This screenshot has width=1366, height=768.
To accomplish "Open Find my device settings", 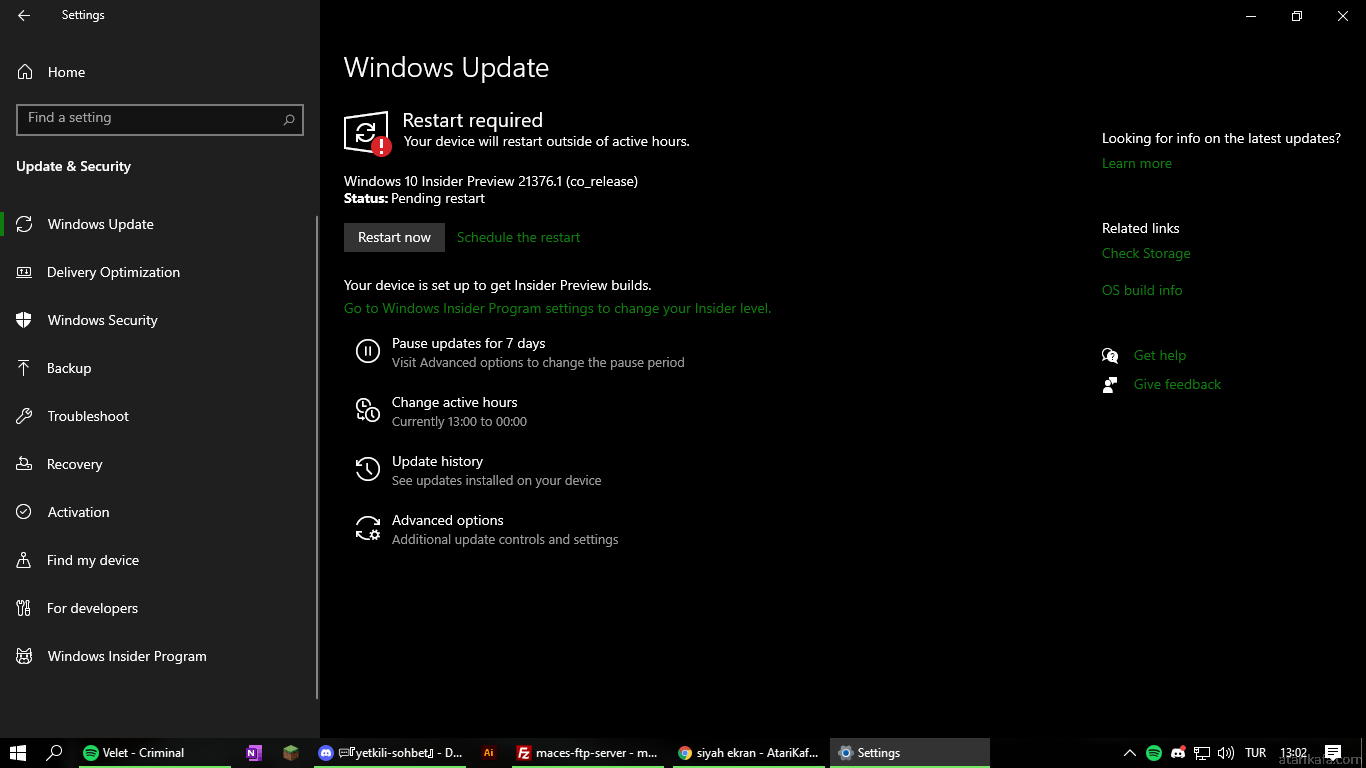I will [160, 560].
